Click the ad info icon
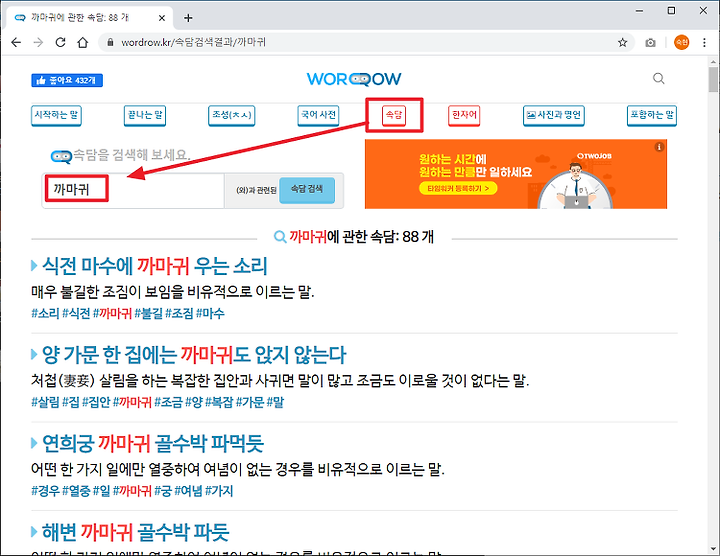The width and height of the screenshot is (720, 556). coord(659,147)
